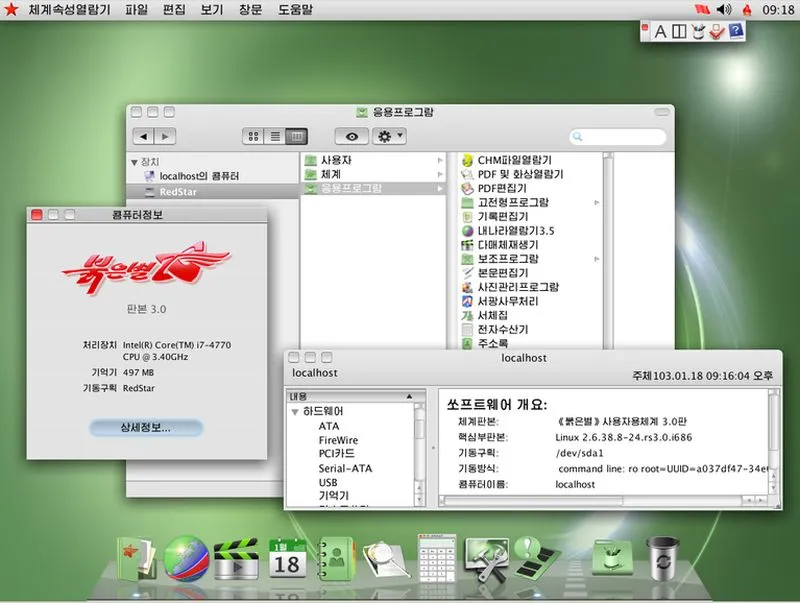Click inside the search field
800x603 pixels.
tap(620, 134)
